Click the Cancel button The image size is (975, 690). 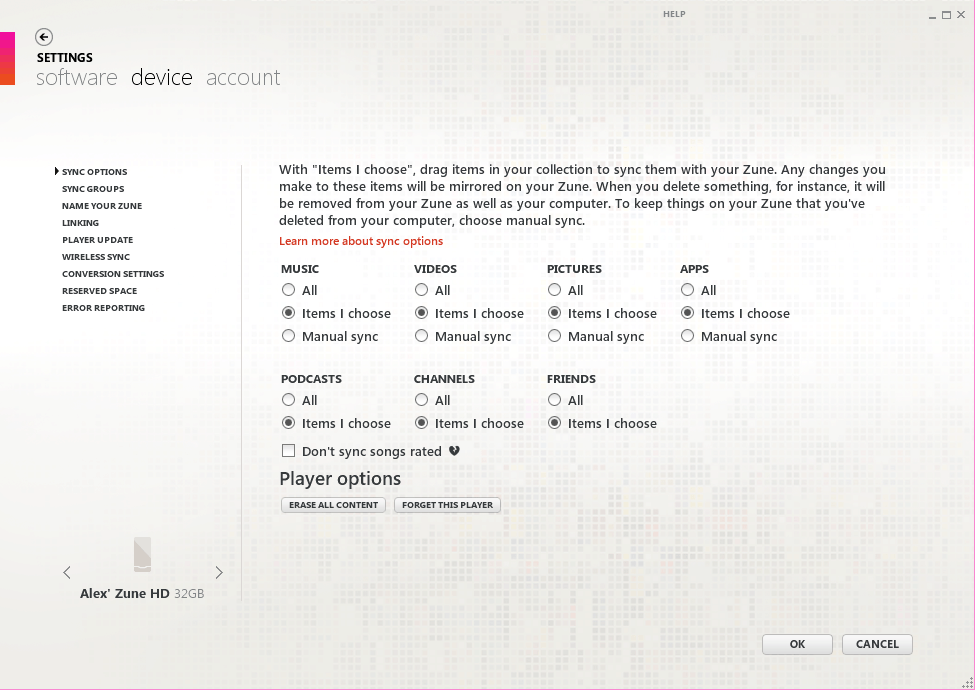[877, 644]
